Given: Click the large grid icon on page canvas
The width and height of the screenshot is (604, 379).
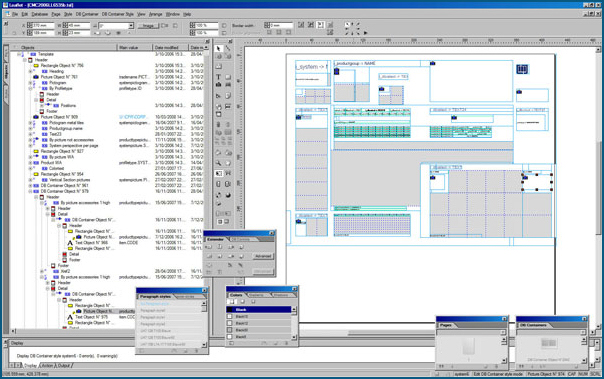Looking at the screenshot, I should [x=522, y=69].
